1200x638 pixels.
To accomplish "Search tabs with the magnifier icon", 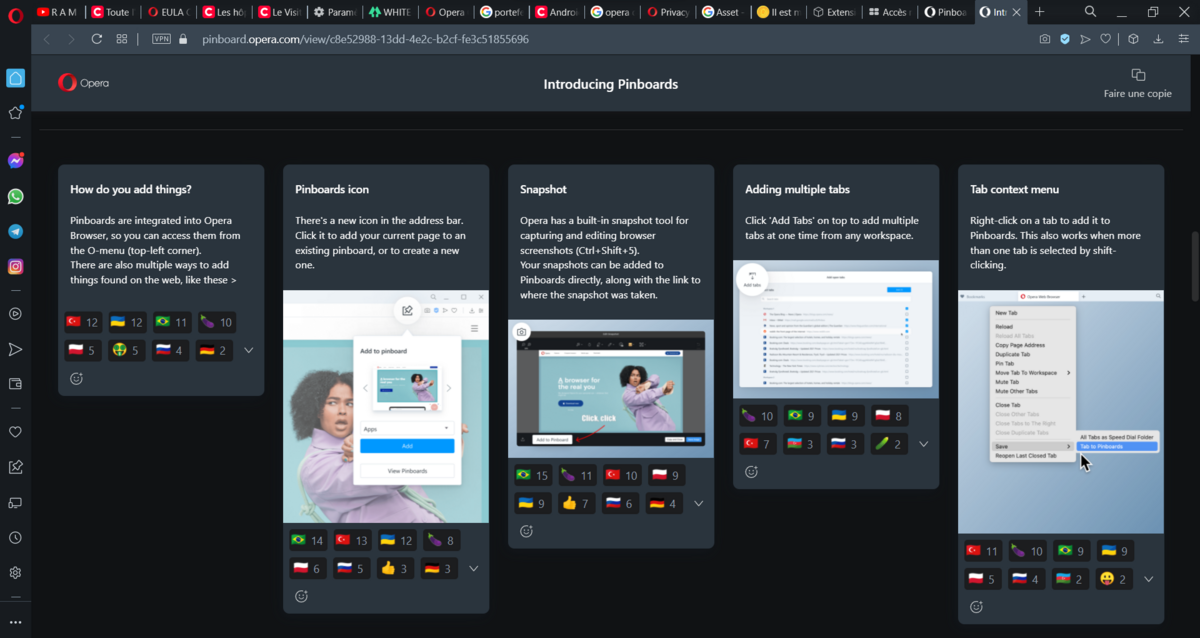I will pos(1090,12).
